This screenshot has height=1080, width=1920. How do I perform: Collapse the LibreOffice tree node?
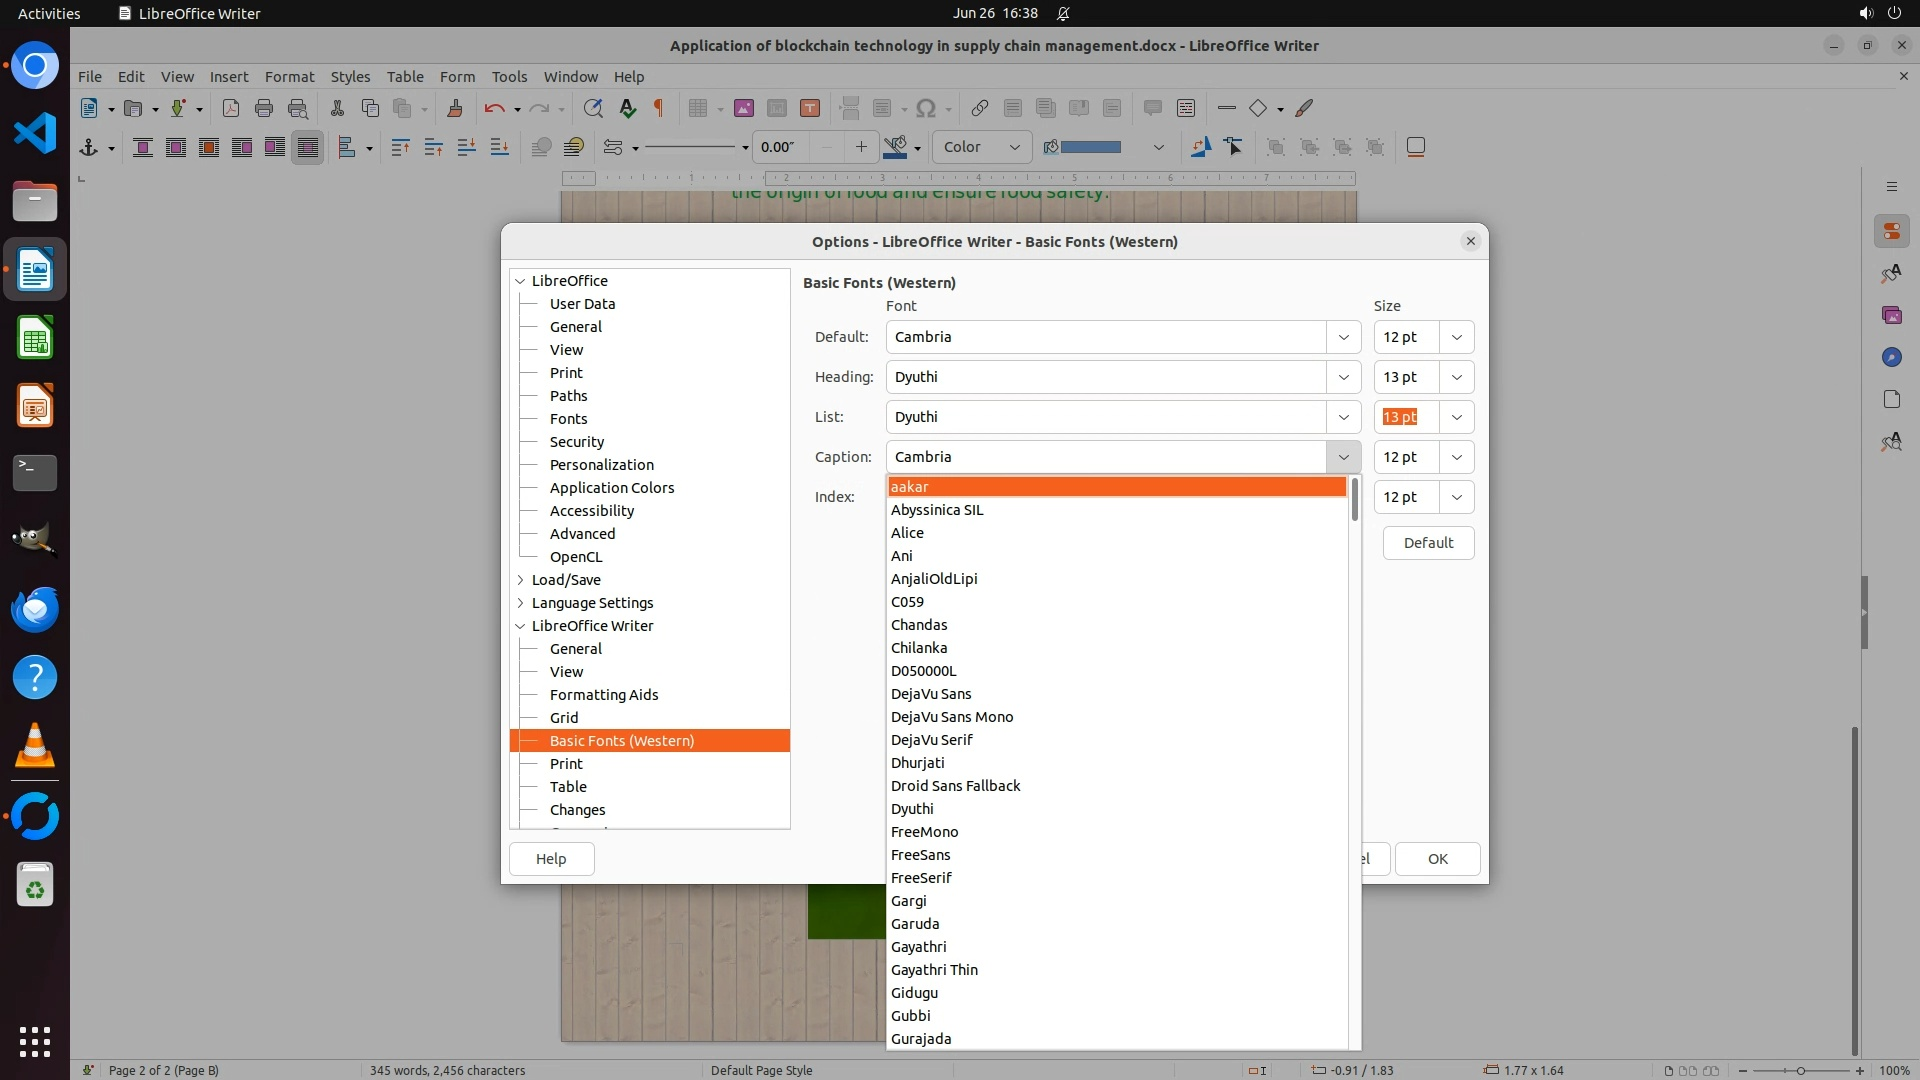[x=521, y=281]
